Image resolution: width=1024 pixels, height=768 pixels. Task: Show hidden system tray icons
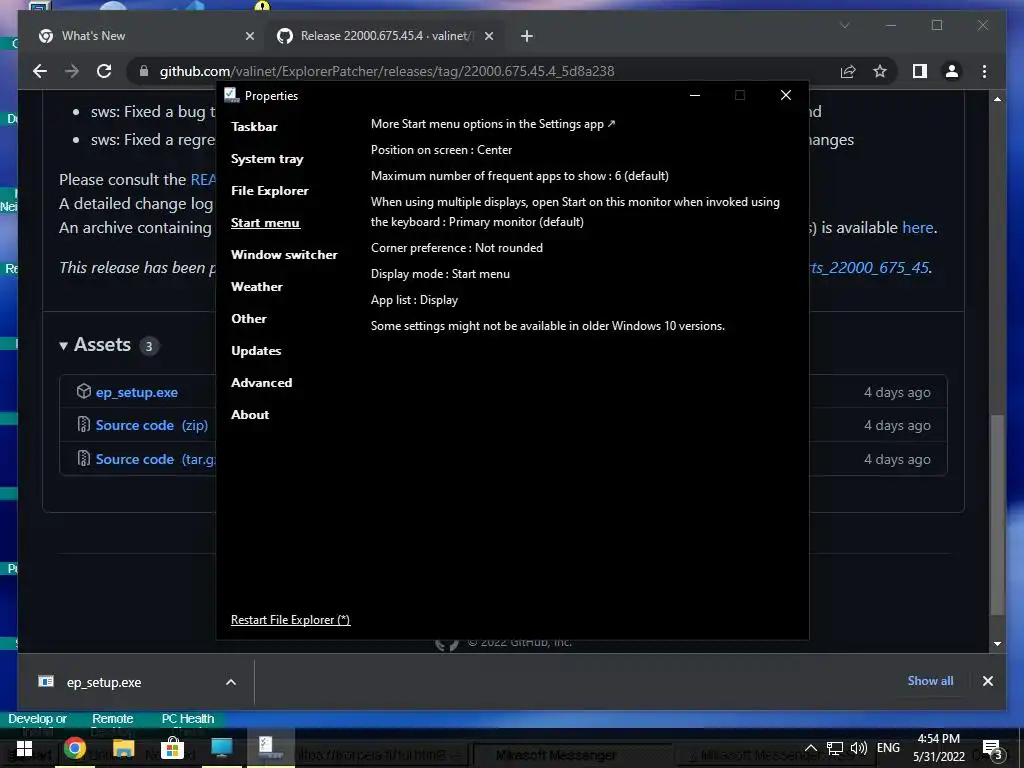point(810,748)
